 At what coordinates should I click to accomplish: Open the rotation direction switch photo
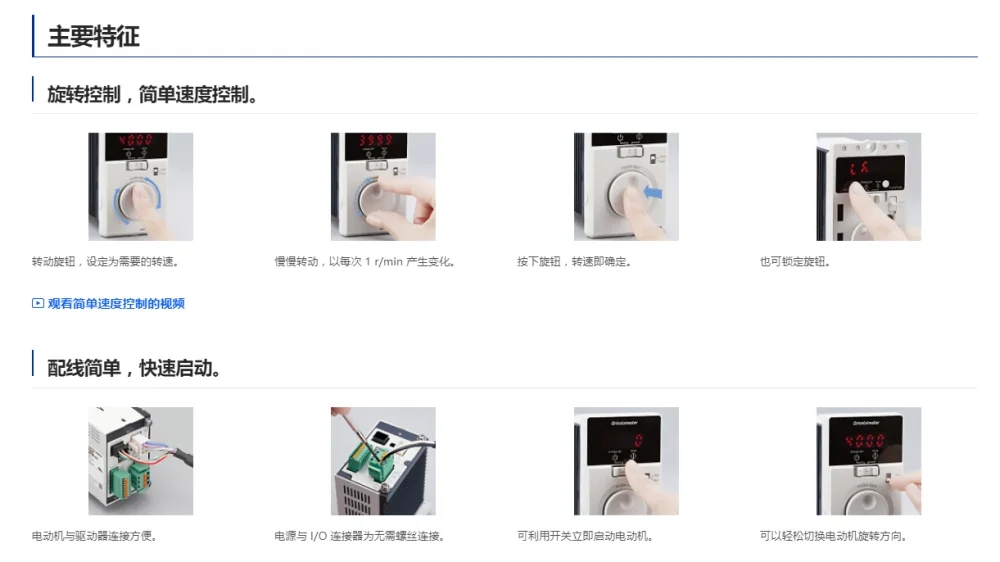point(869,461)
